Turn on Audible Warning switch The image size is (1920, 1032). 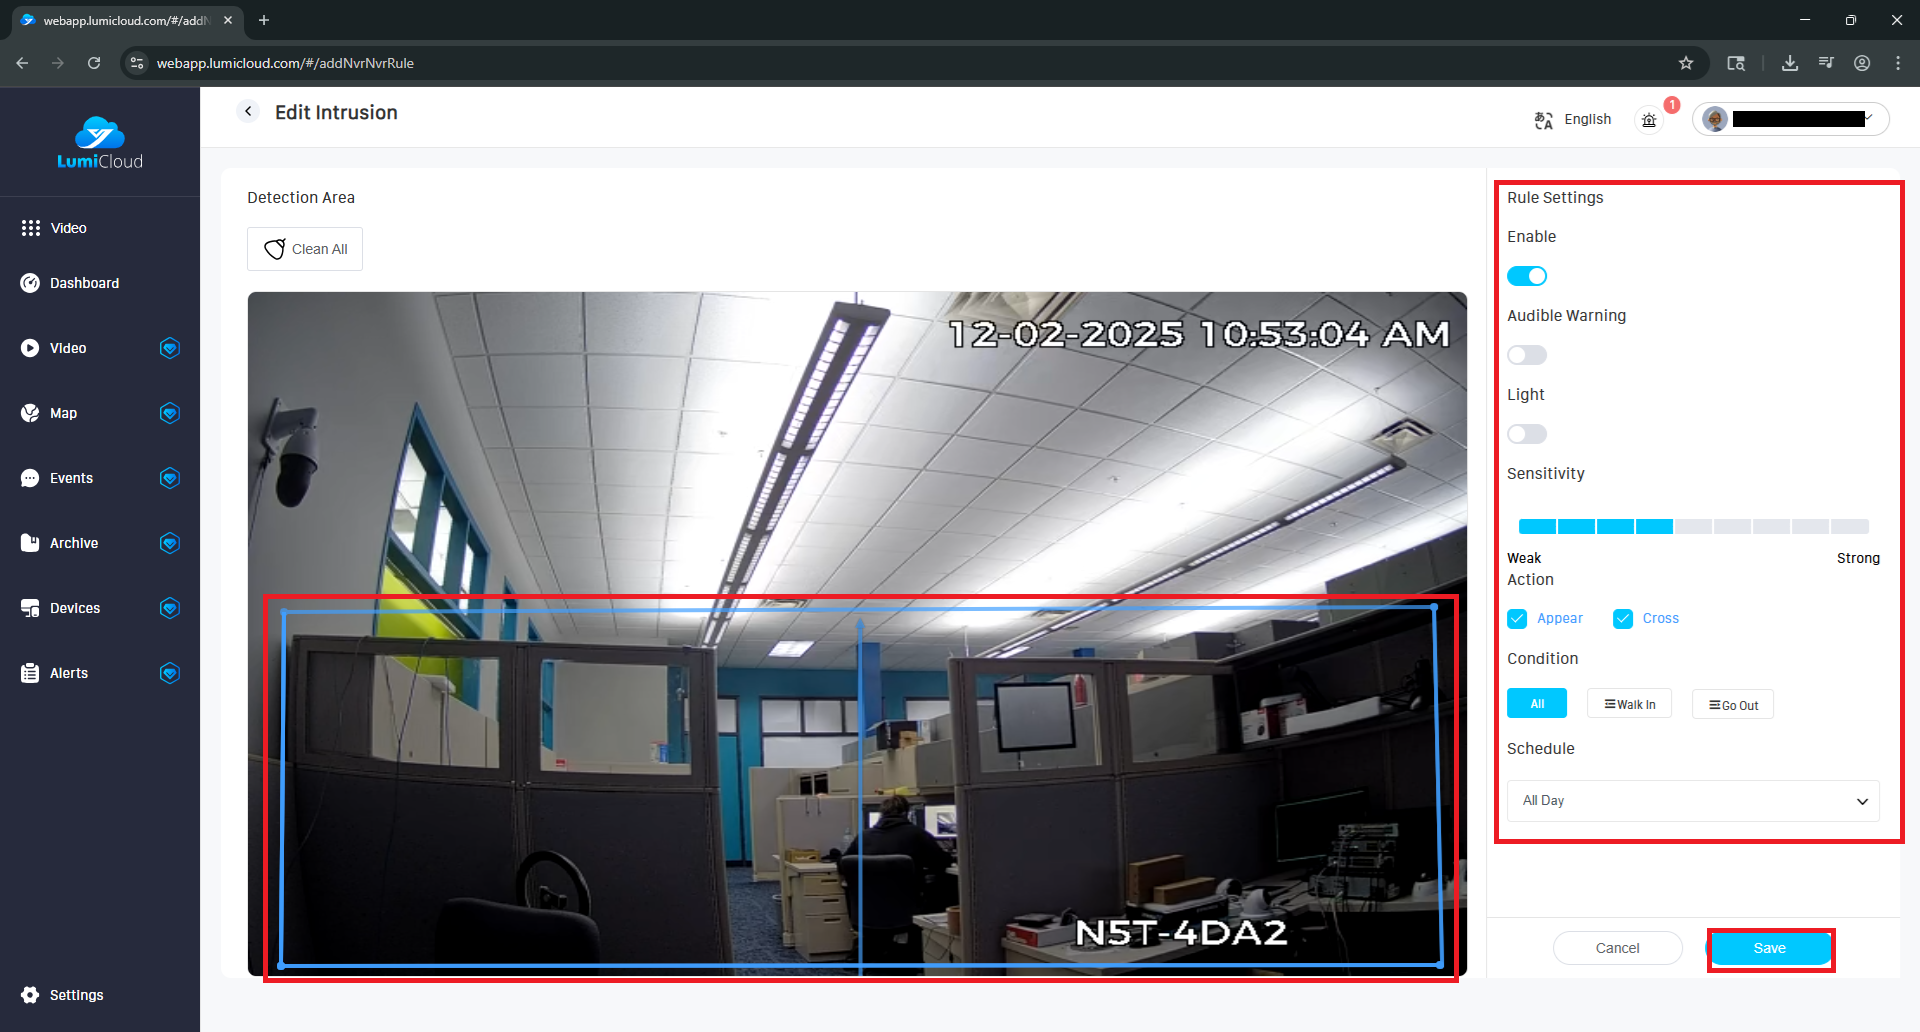pyautogui.click(x=1526, y=355)
